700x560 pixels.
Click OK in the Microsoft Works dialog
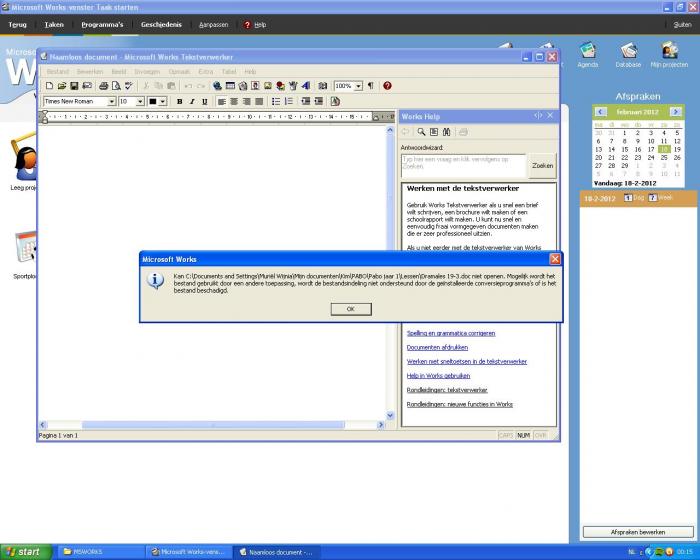coord(351,309)
